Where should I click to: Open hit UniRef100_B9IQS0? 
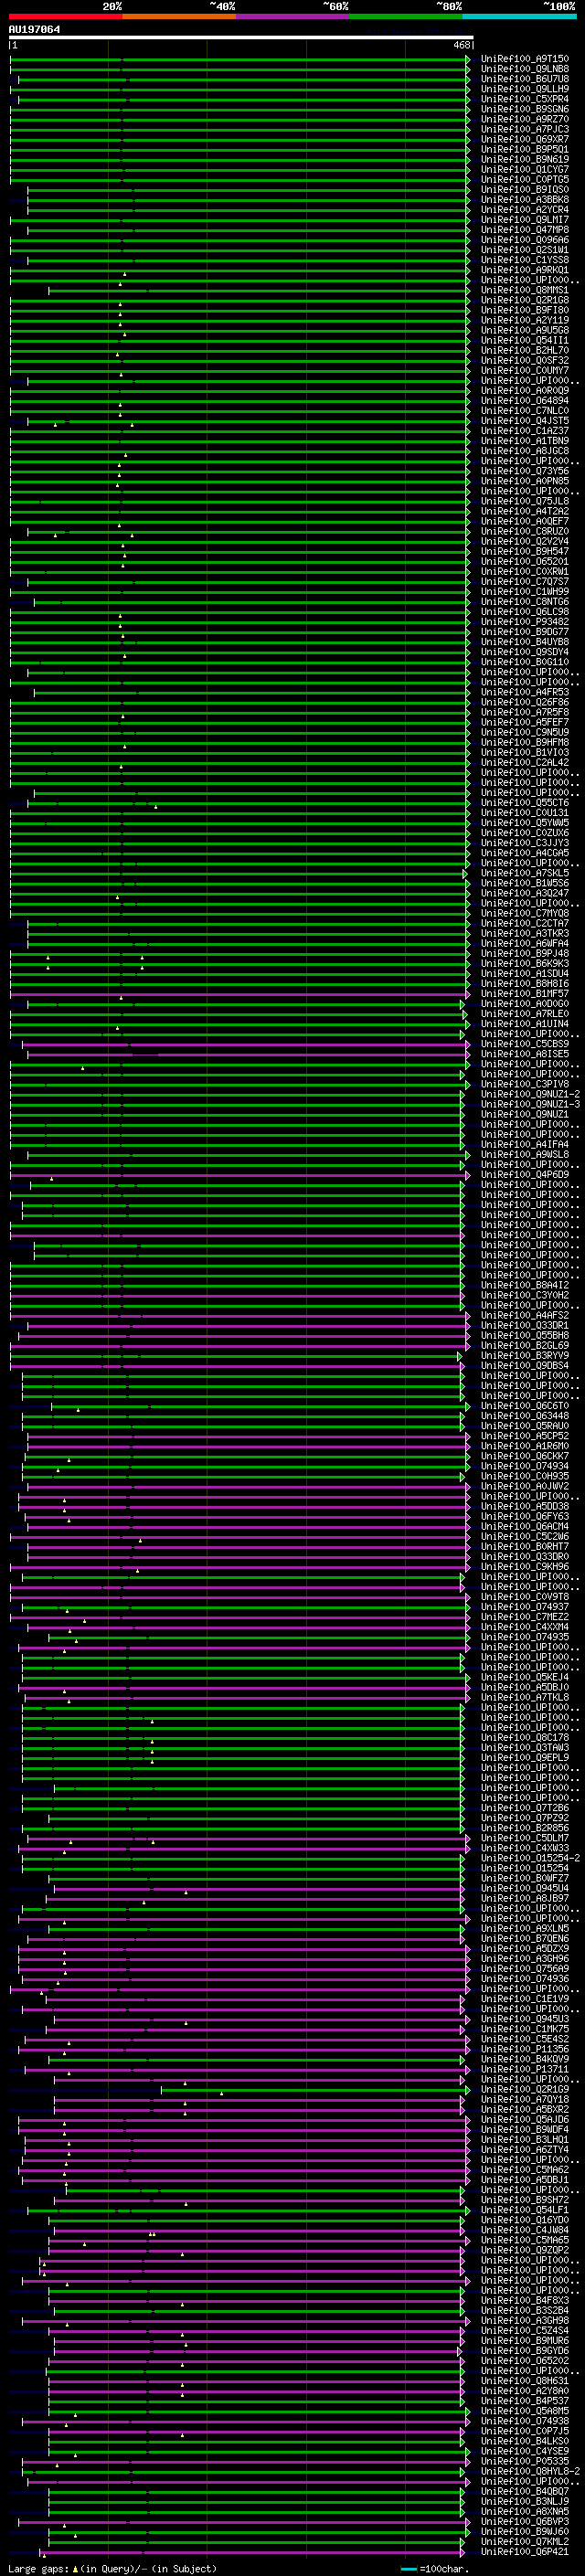point(525,189)
